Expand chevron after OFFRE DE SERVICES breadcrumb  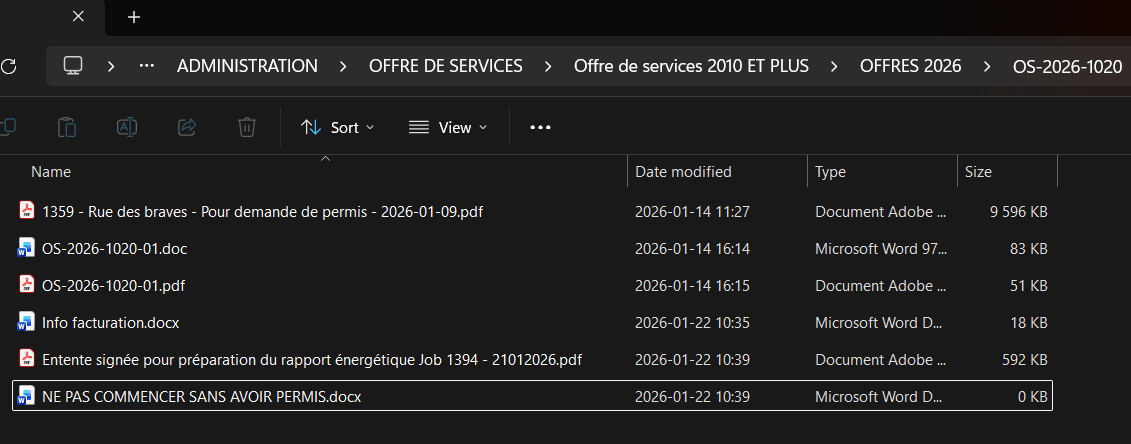pyautogui.click(x=548, y=66)
